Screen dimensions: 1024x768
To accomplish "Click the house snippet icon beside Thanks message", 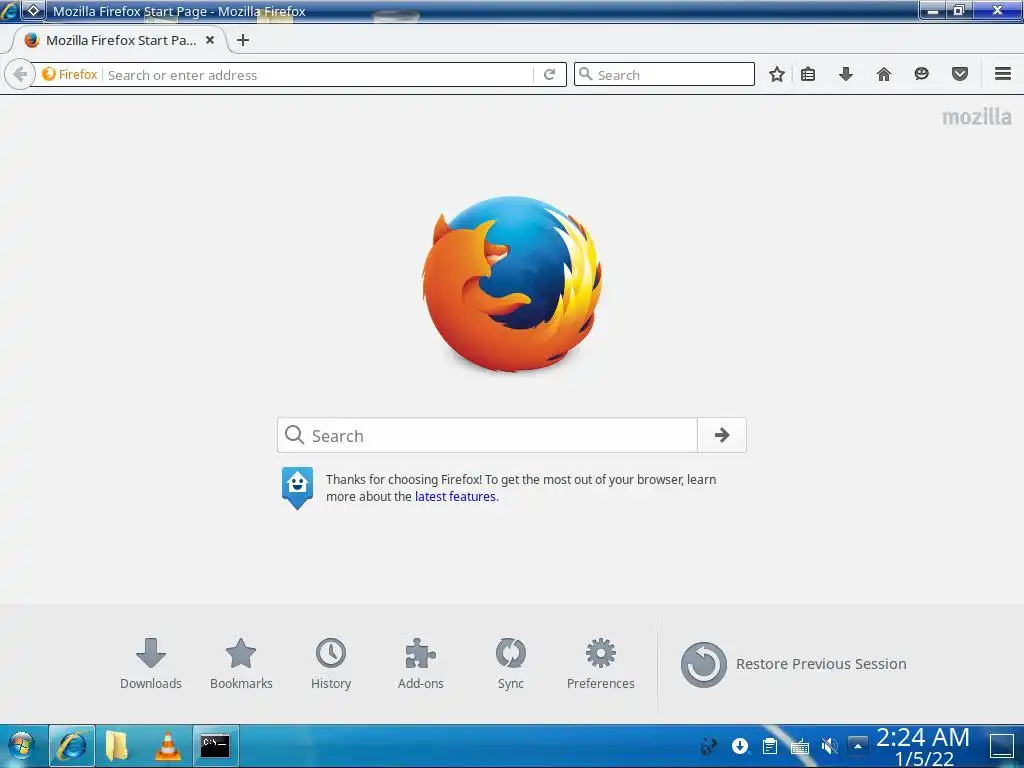I will coord(297,487).
